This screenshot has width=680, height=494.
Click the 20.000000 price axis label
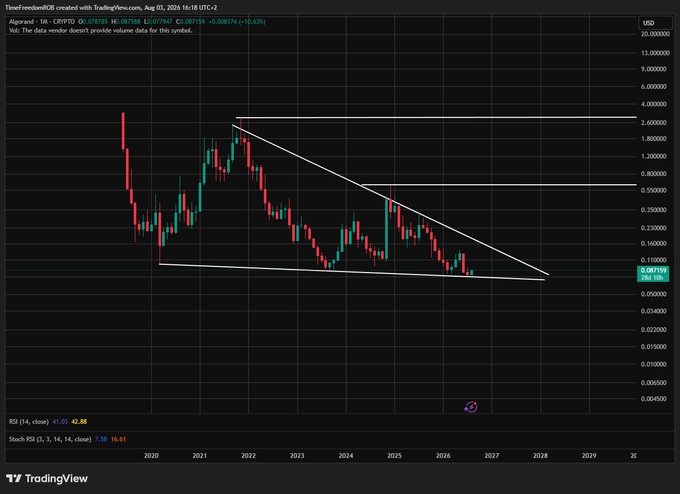pyautogui.click(x=655, y=34)
